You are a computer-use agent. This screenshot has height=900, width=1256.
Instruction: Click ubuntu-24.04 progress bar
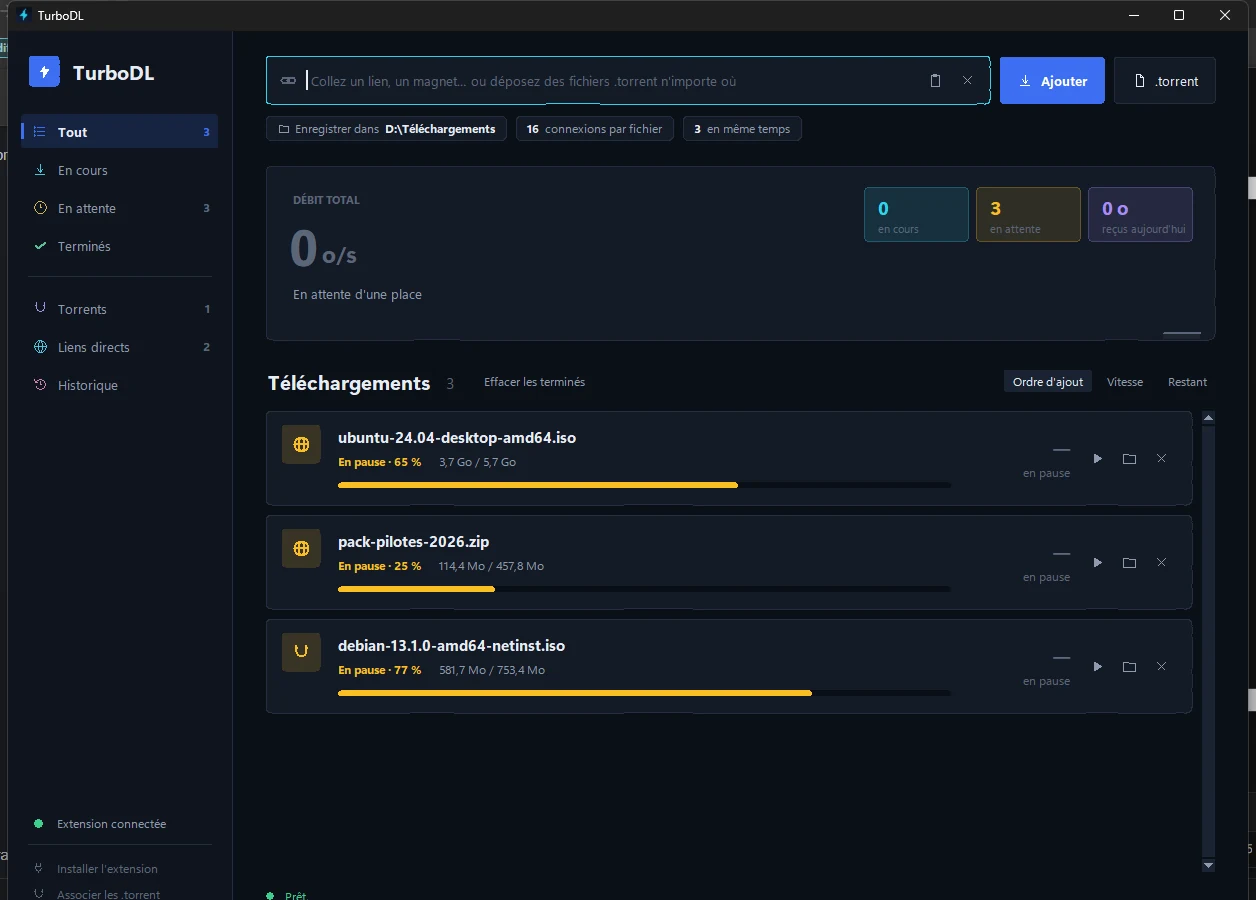pyautogui.click(x=644, y=485)
